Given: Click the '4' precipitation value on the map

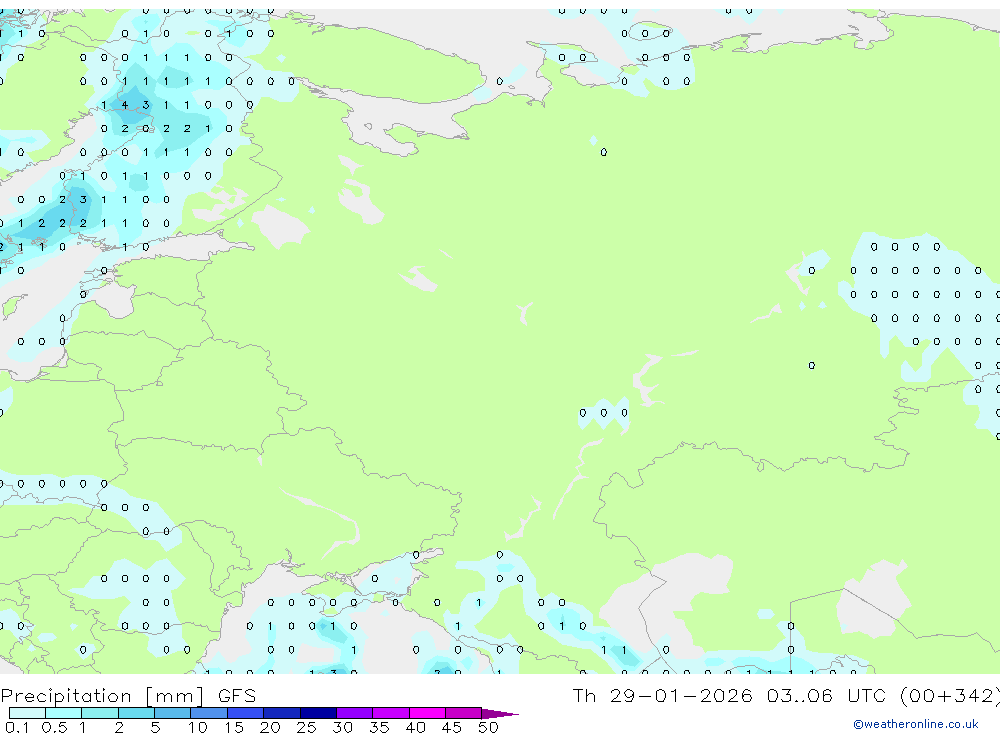Looking at the screenshot, I should (x=125, y=105).
